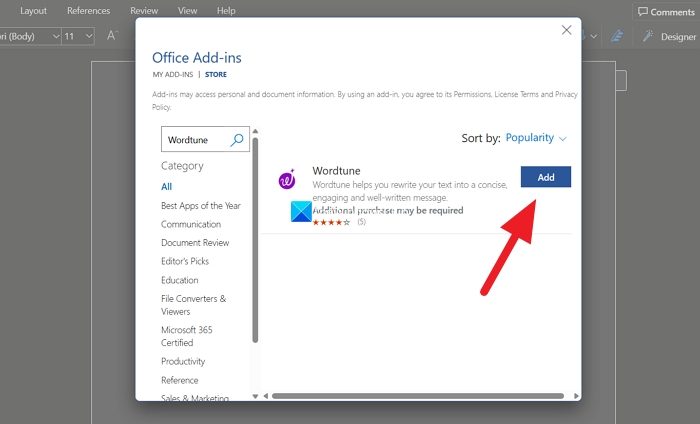Select the Editor's Picks category
Screen dimensions: 700x424
click(x=185, y=261)
